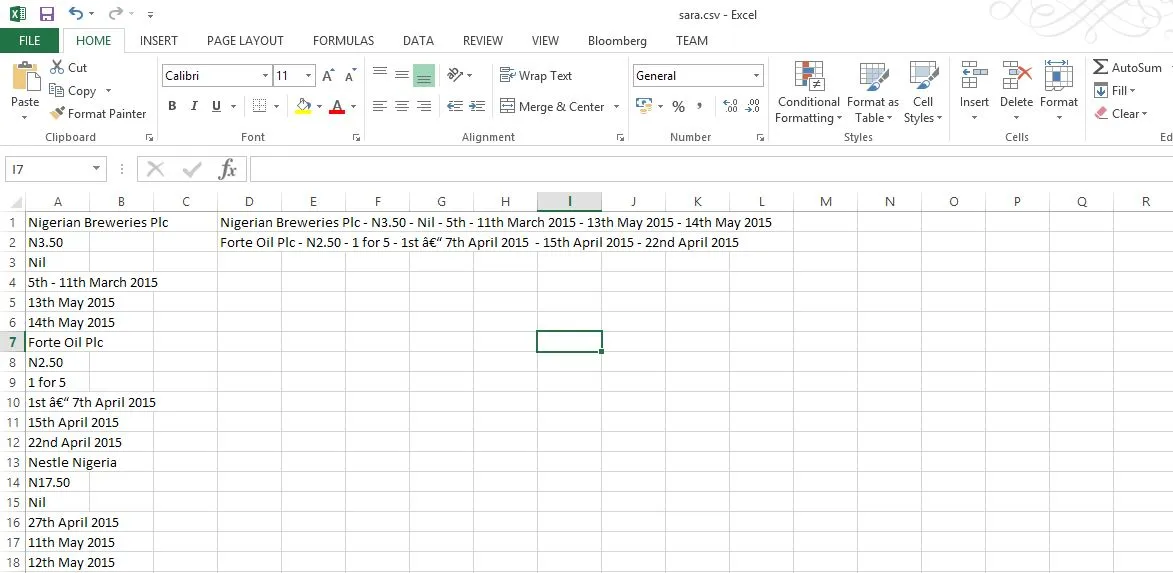
Task: Click the Middle Align icon
Action: tap(402, 75)
